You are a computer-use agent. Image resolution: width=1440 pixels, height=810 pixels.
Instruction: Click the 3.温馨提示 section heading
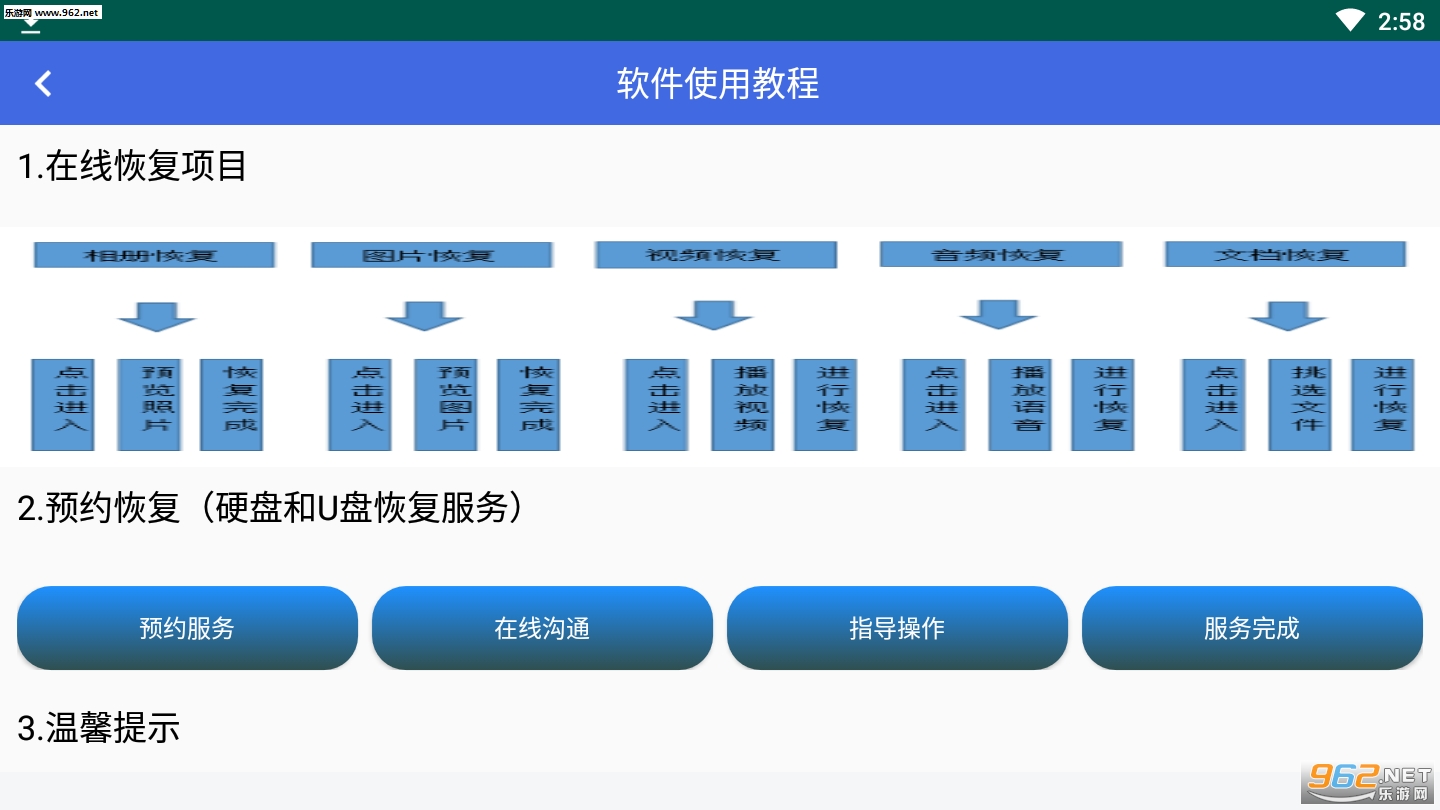pyautogui.click(x=98, y=728)
